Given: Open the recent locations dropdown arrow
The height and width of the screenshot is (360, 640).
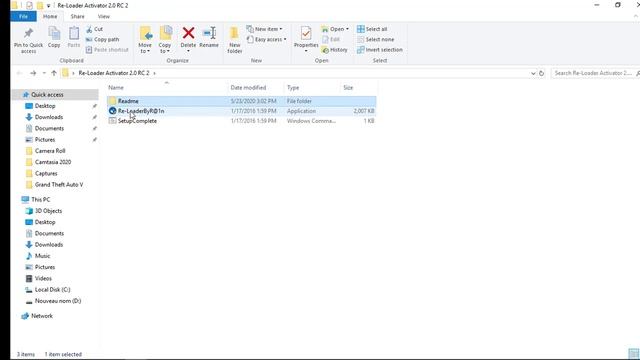Looking at the screenshot, I should (x=44, y=73).
